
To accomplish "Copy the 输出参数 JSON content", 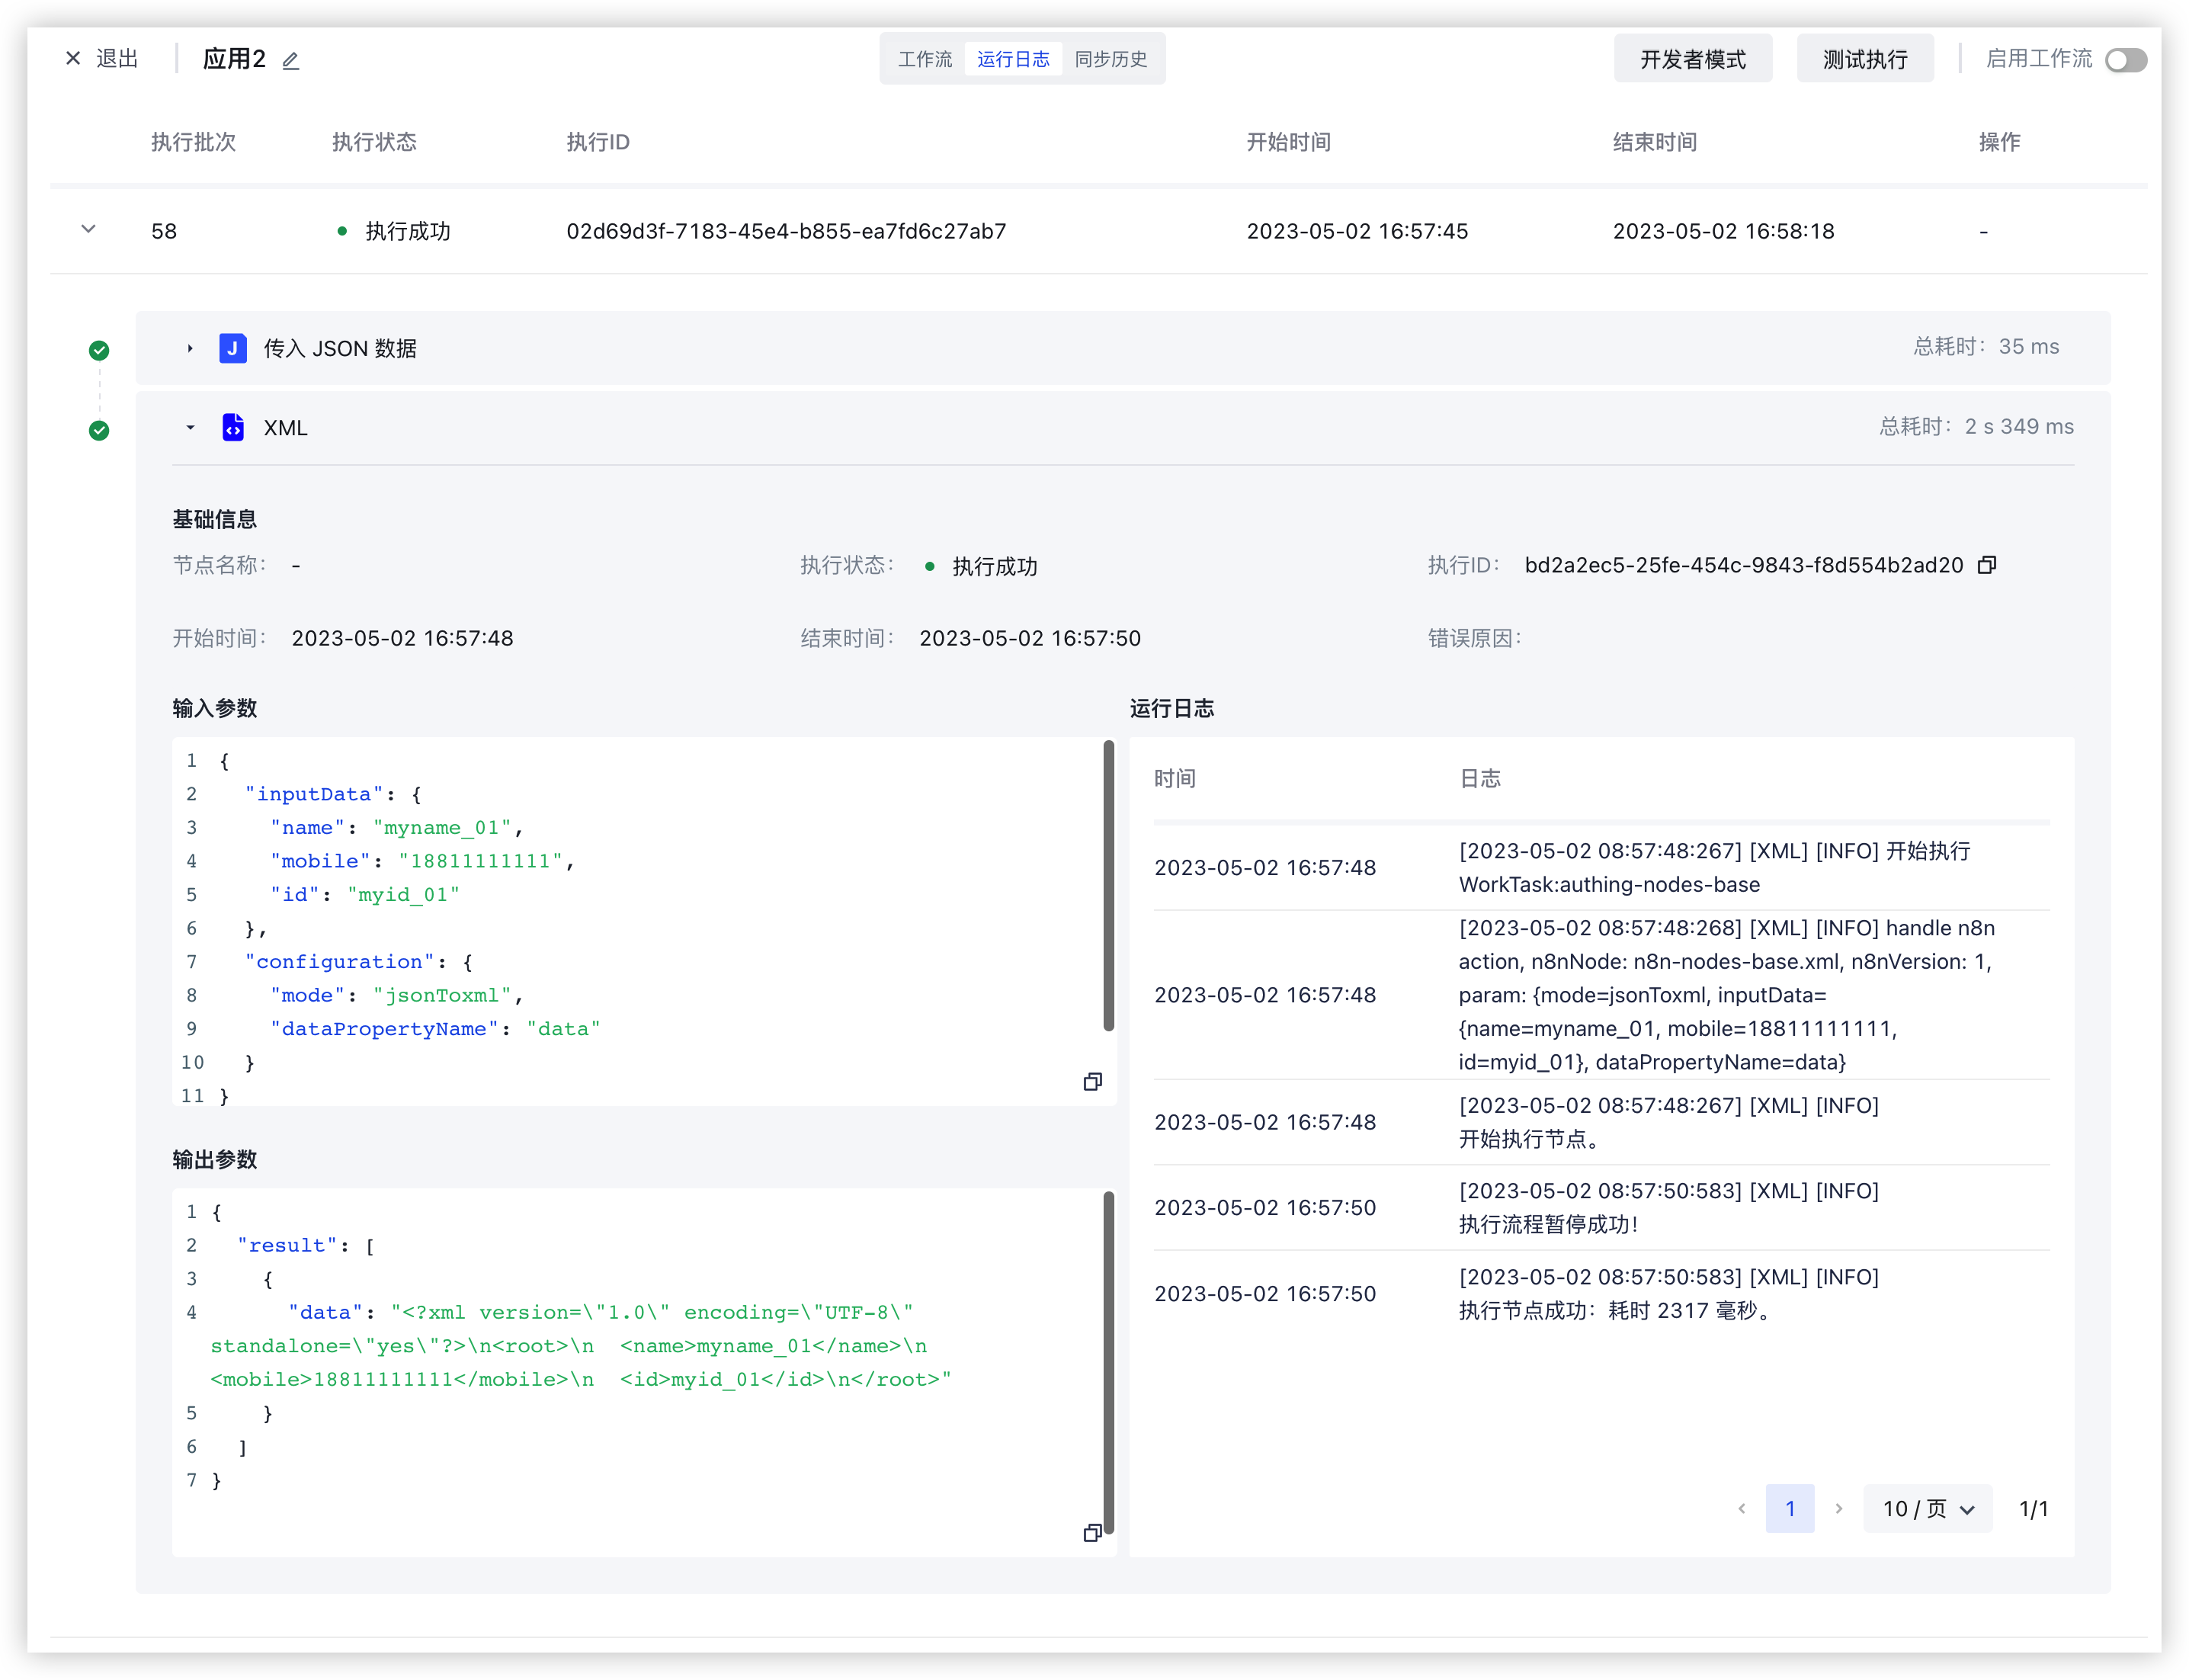I will coord(1092,1533).
